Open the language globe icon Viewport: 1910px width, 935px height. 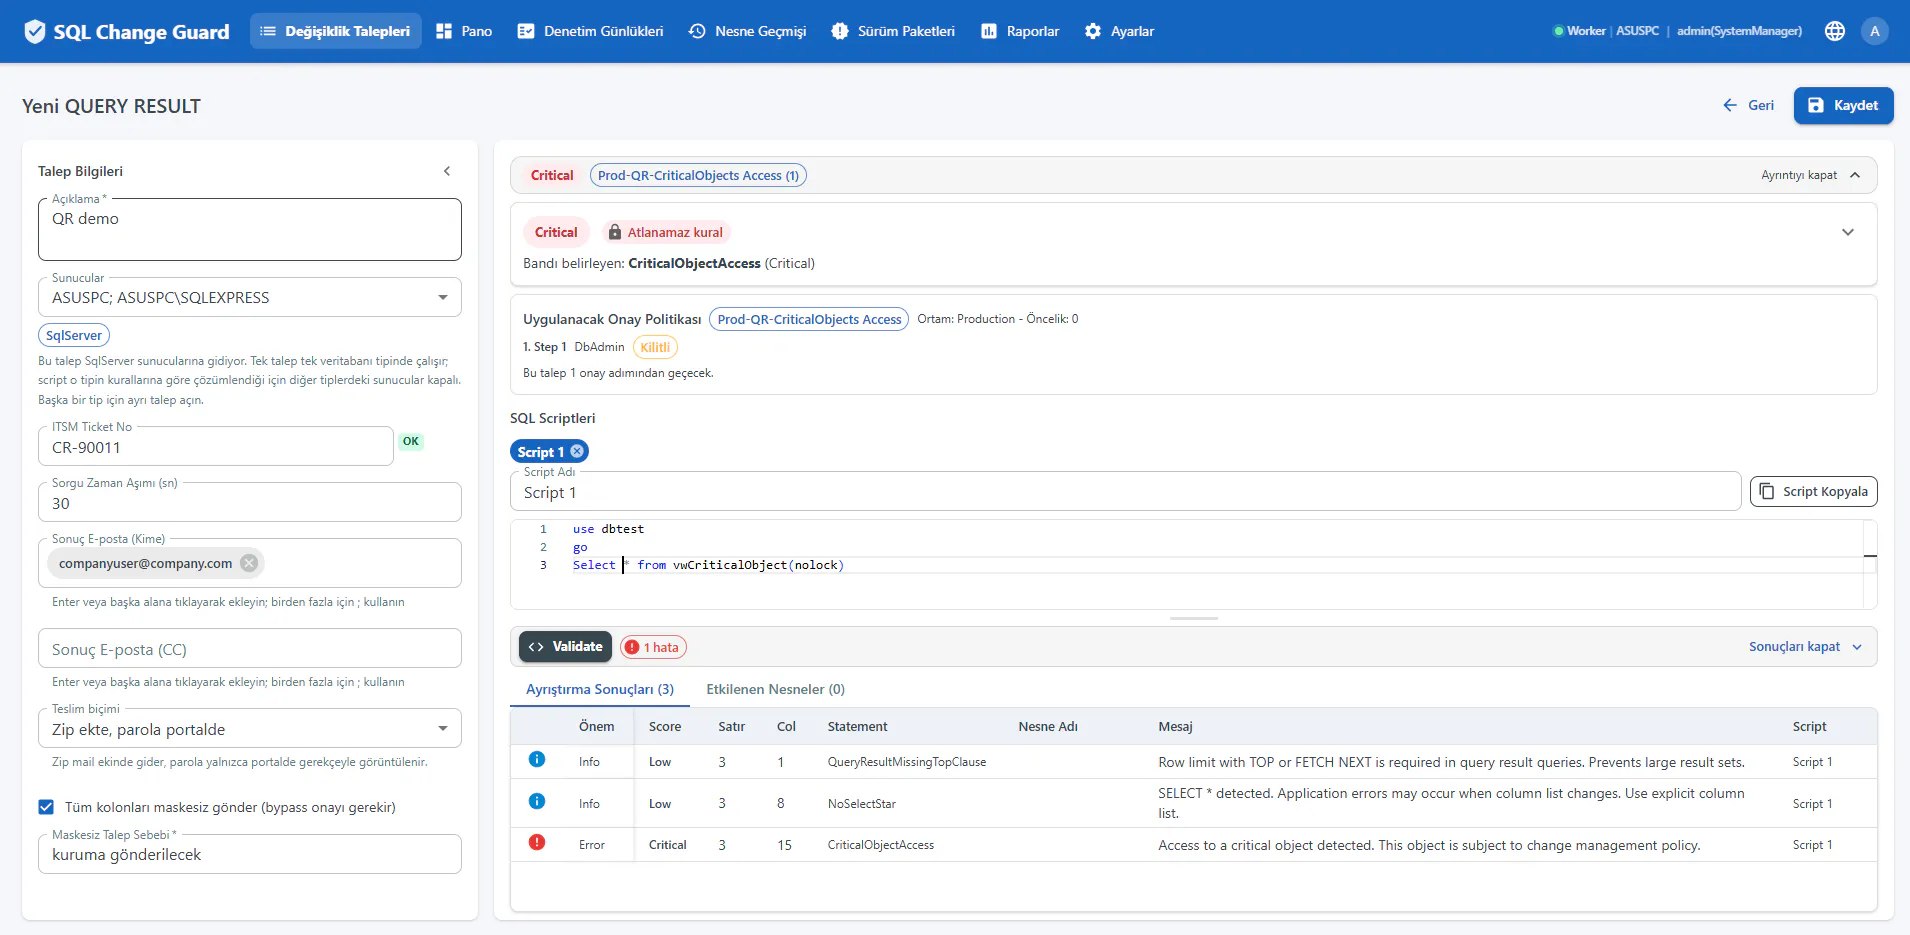pos(1835,31)
